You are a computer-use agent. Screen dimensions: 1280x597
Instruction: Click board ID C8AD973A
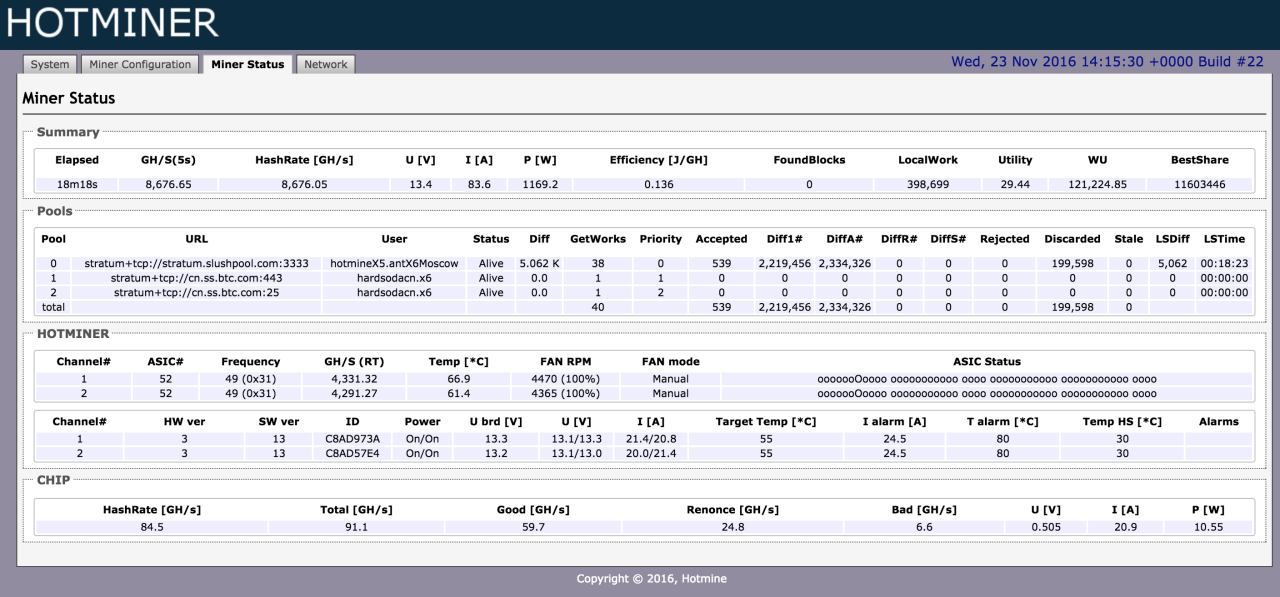(x=352, y=439)
